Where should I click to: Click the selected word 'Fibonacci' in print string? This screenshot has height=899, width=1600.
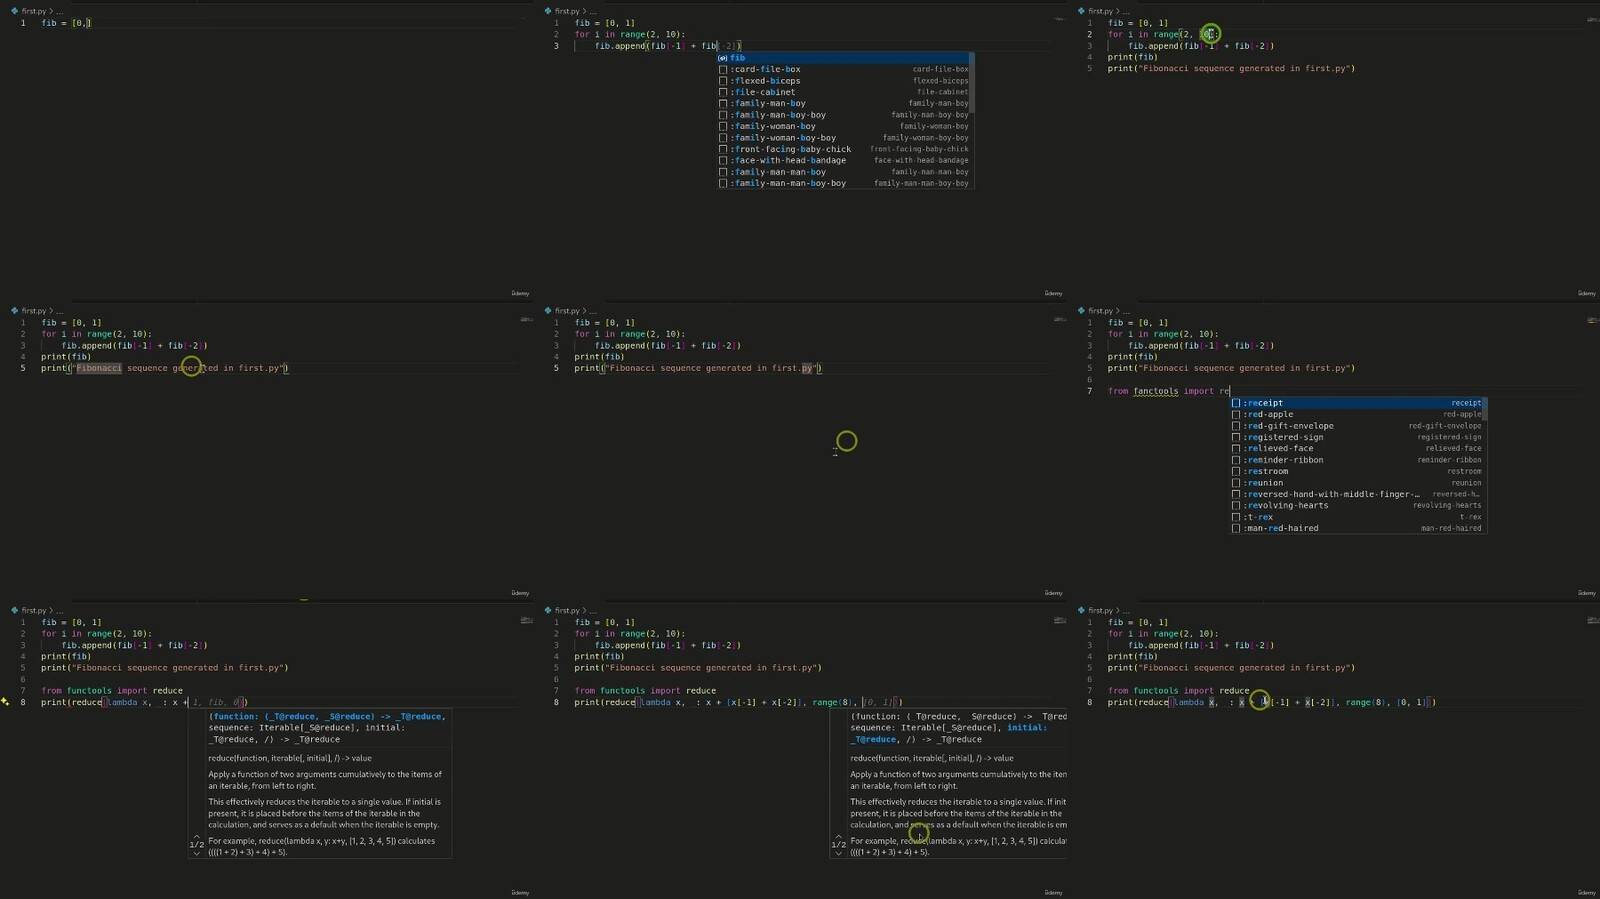click(99, 368)
